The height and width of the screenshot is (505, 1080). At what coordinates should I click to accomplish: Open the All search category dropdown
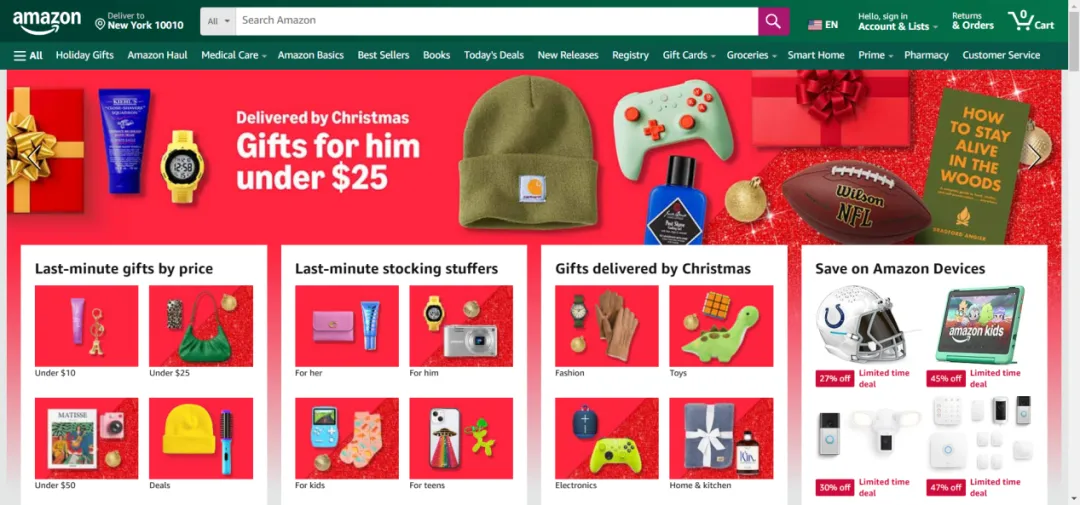point(218,21)
